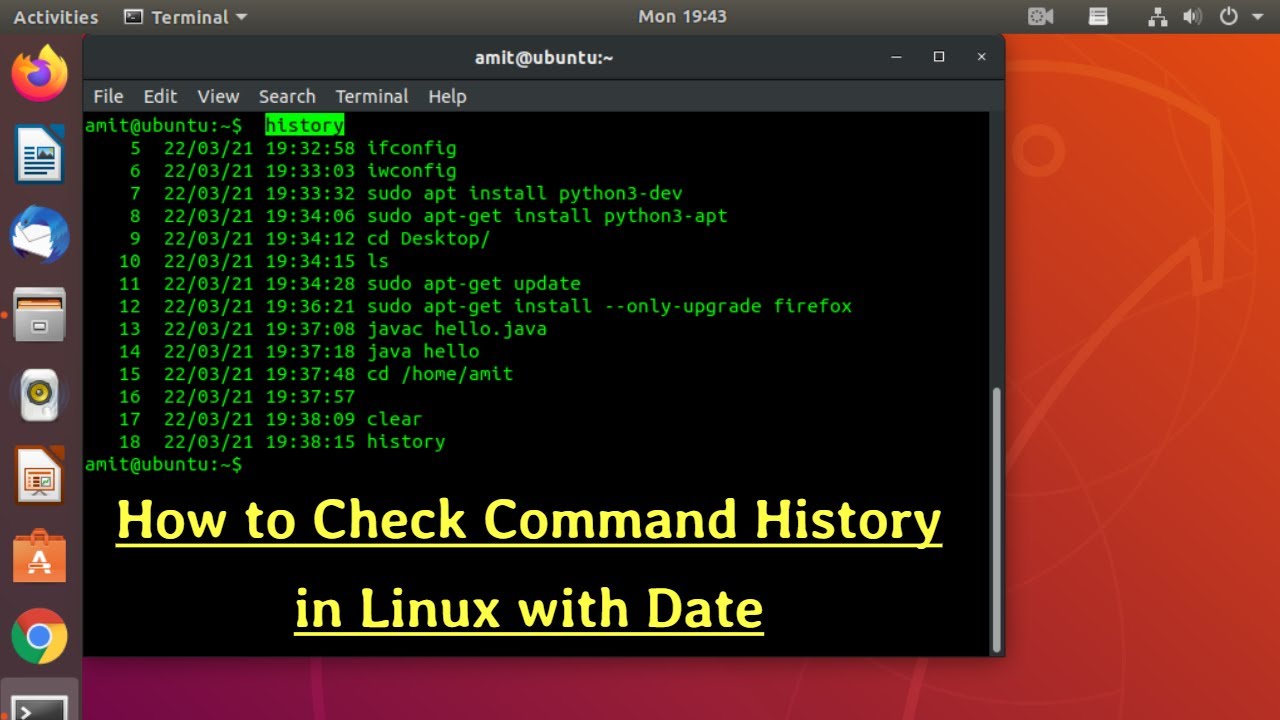Screen dimensions: 1280x720
Task: Click 'sudo apt-get install python3-apt' line
Action: pyautogui.click(x=547, y=216)
